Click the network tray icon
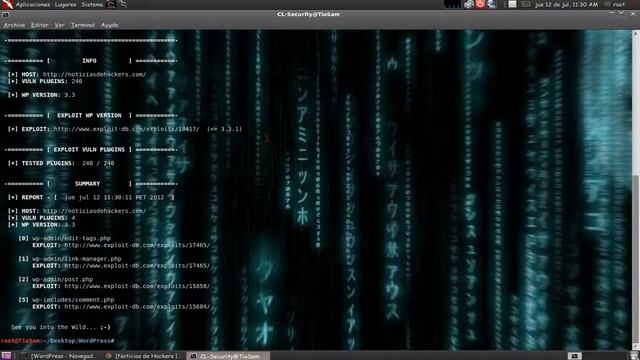640x360 pixels. click(491, 4)
